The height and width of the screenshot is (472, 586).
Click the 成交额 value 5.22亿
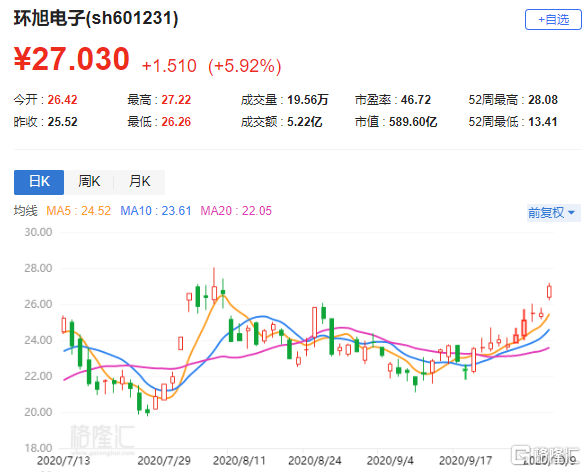pyautogui.click(x=305, y=122)
